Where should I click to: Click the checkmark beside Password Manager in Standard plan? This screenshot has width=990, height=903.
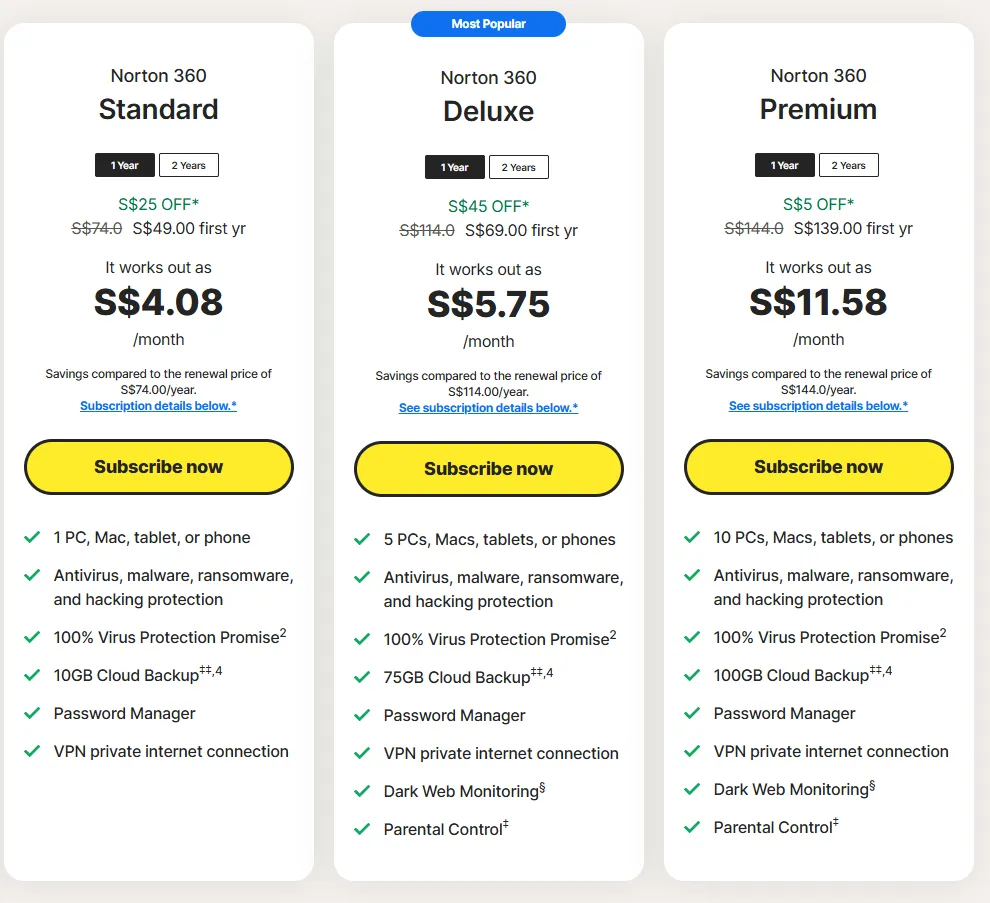(x=31, y=714)
